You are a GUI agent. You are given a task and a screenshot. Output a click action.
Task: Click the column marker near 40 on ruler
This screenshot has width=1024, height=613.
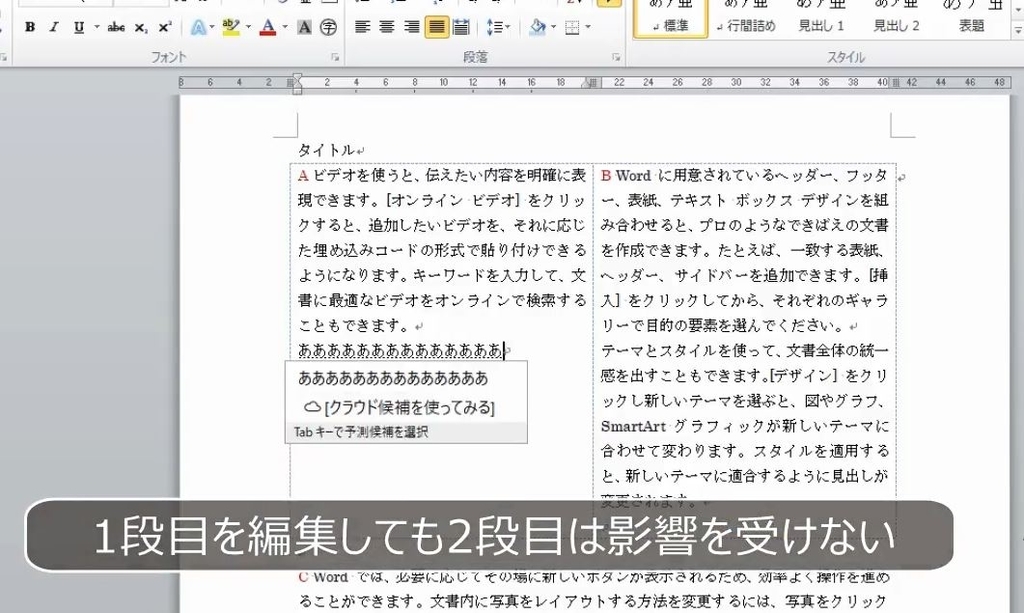(x=895, y=83)
